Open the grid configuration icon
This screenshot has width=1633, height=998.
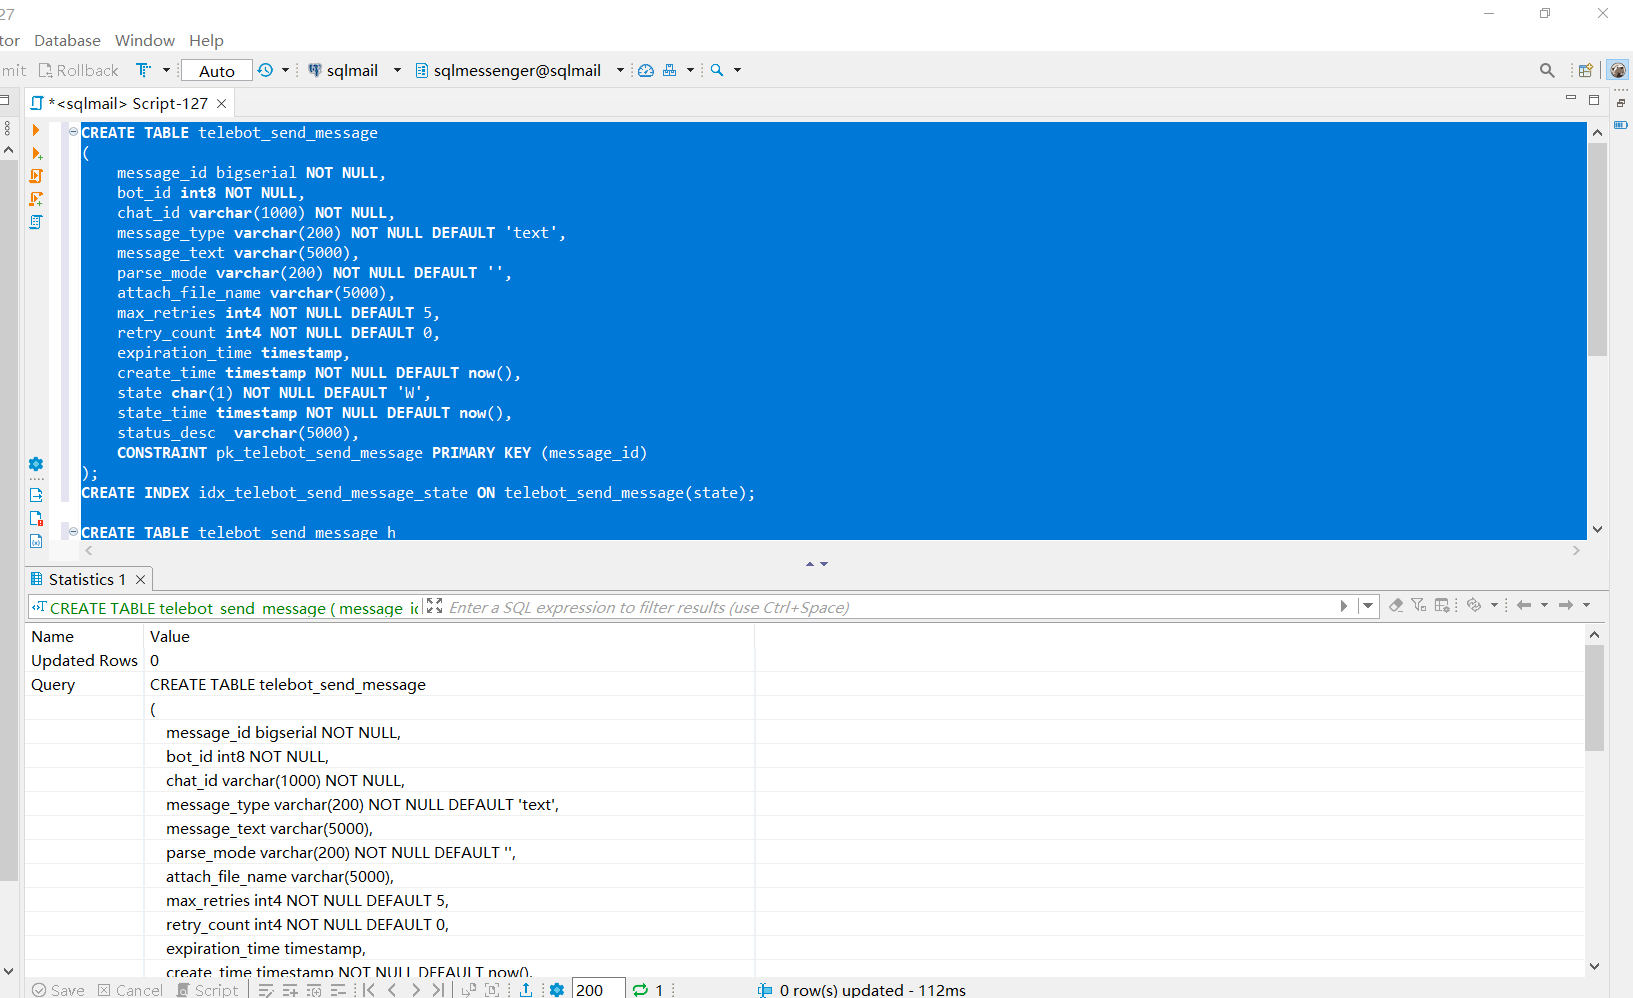tap(1442, 605)
